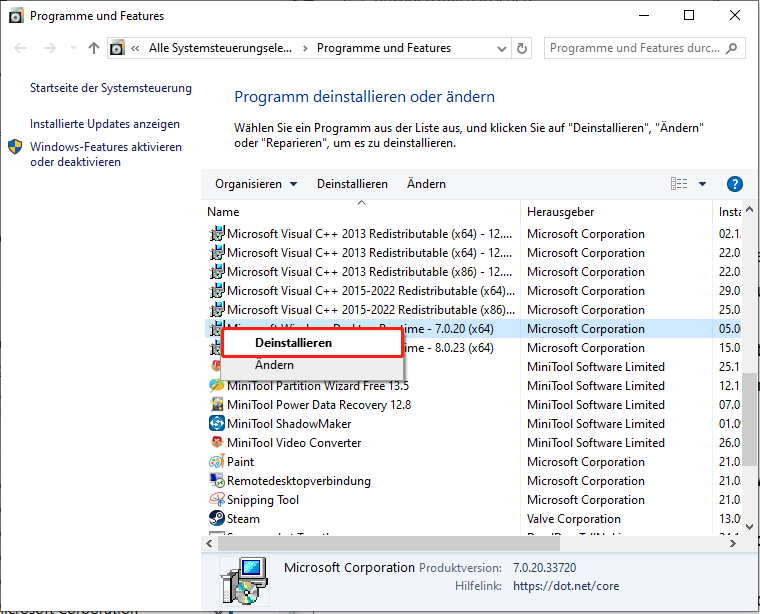Image resolution: width=760 pixels, height=614 pixels.
Task: Click the horizontal scrollbar thumb
Action: tap(389, 544)
